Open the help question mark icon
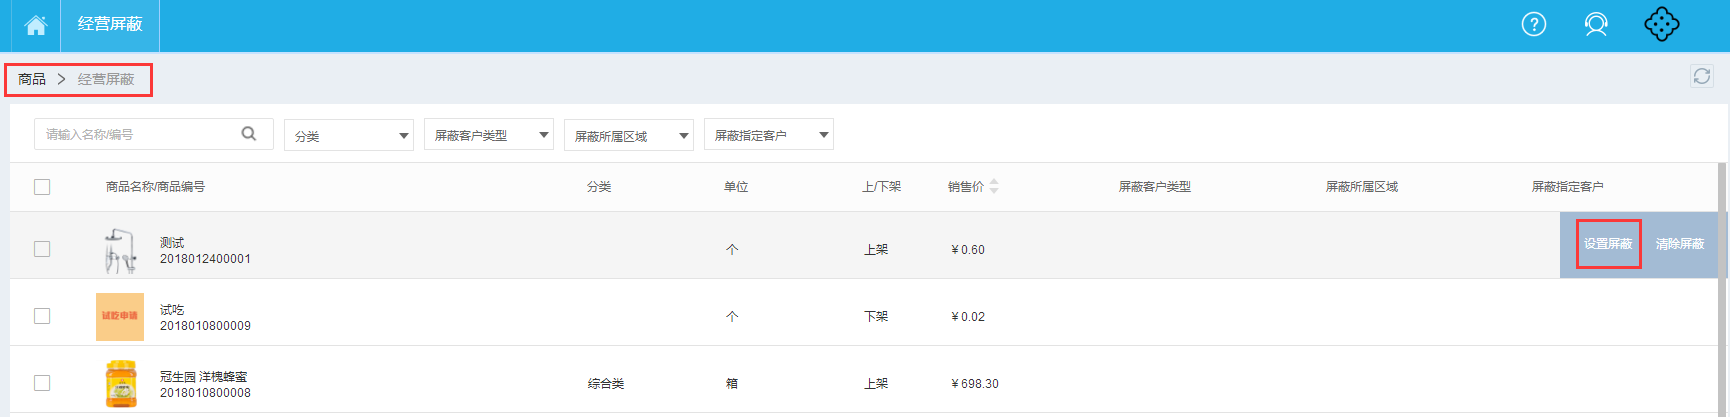Screen dimensions: 1730x417 click(1533, 24)
